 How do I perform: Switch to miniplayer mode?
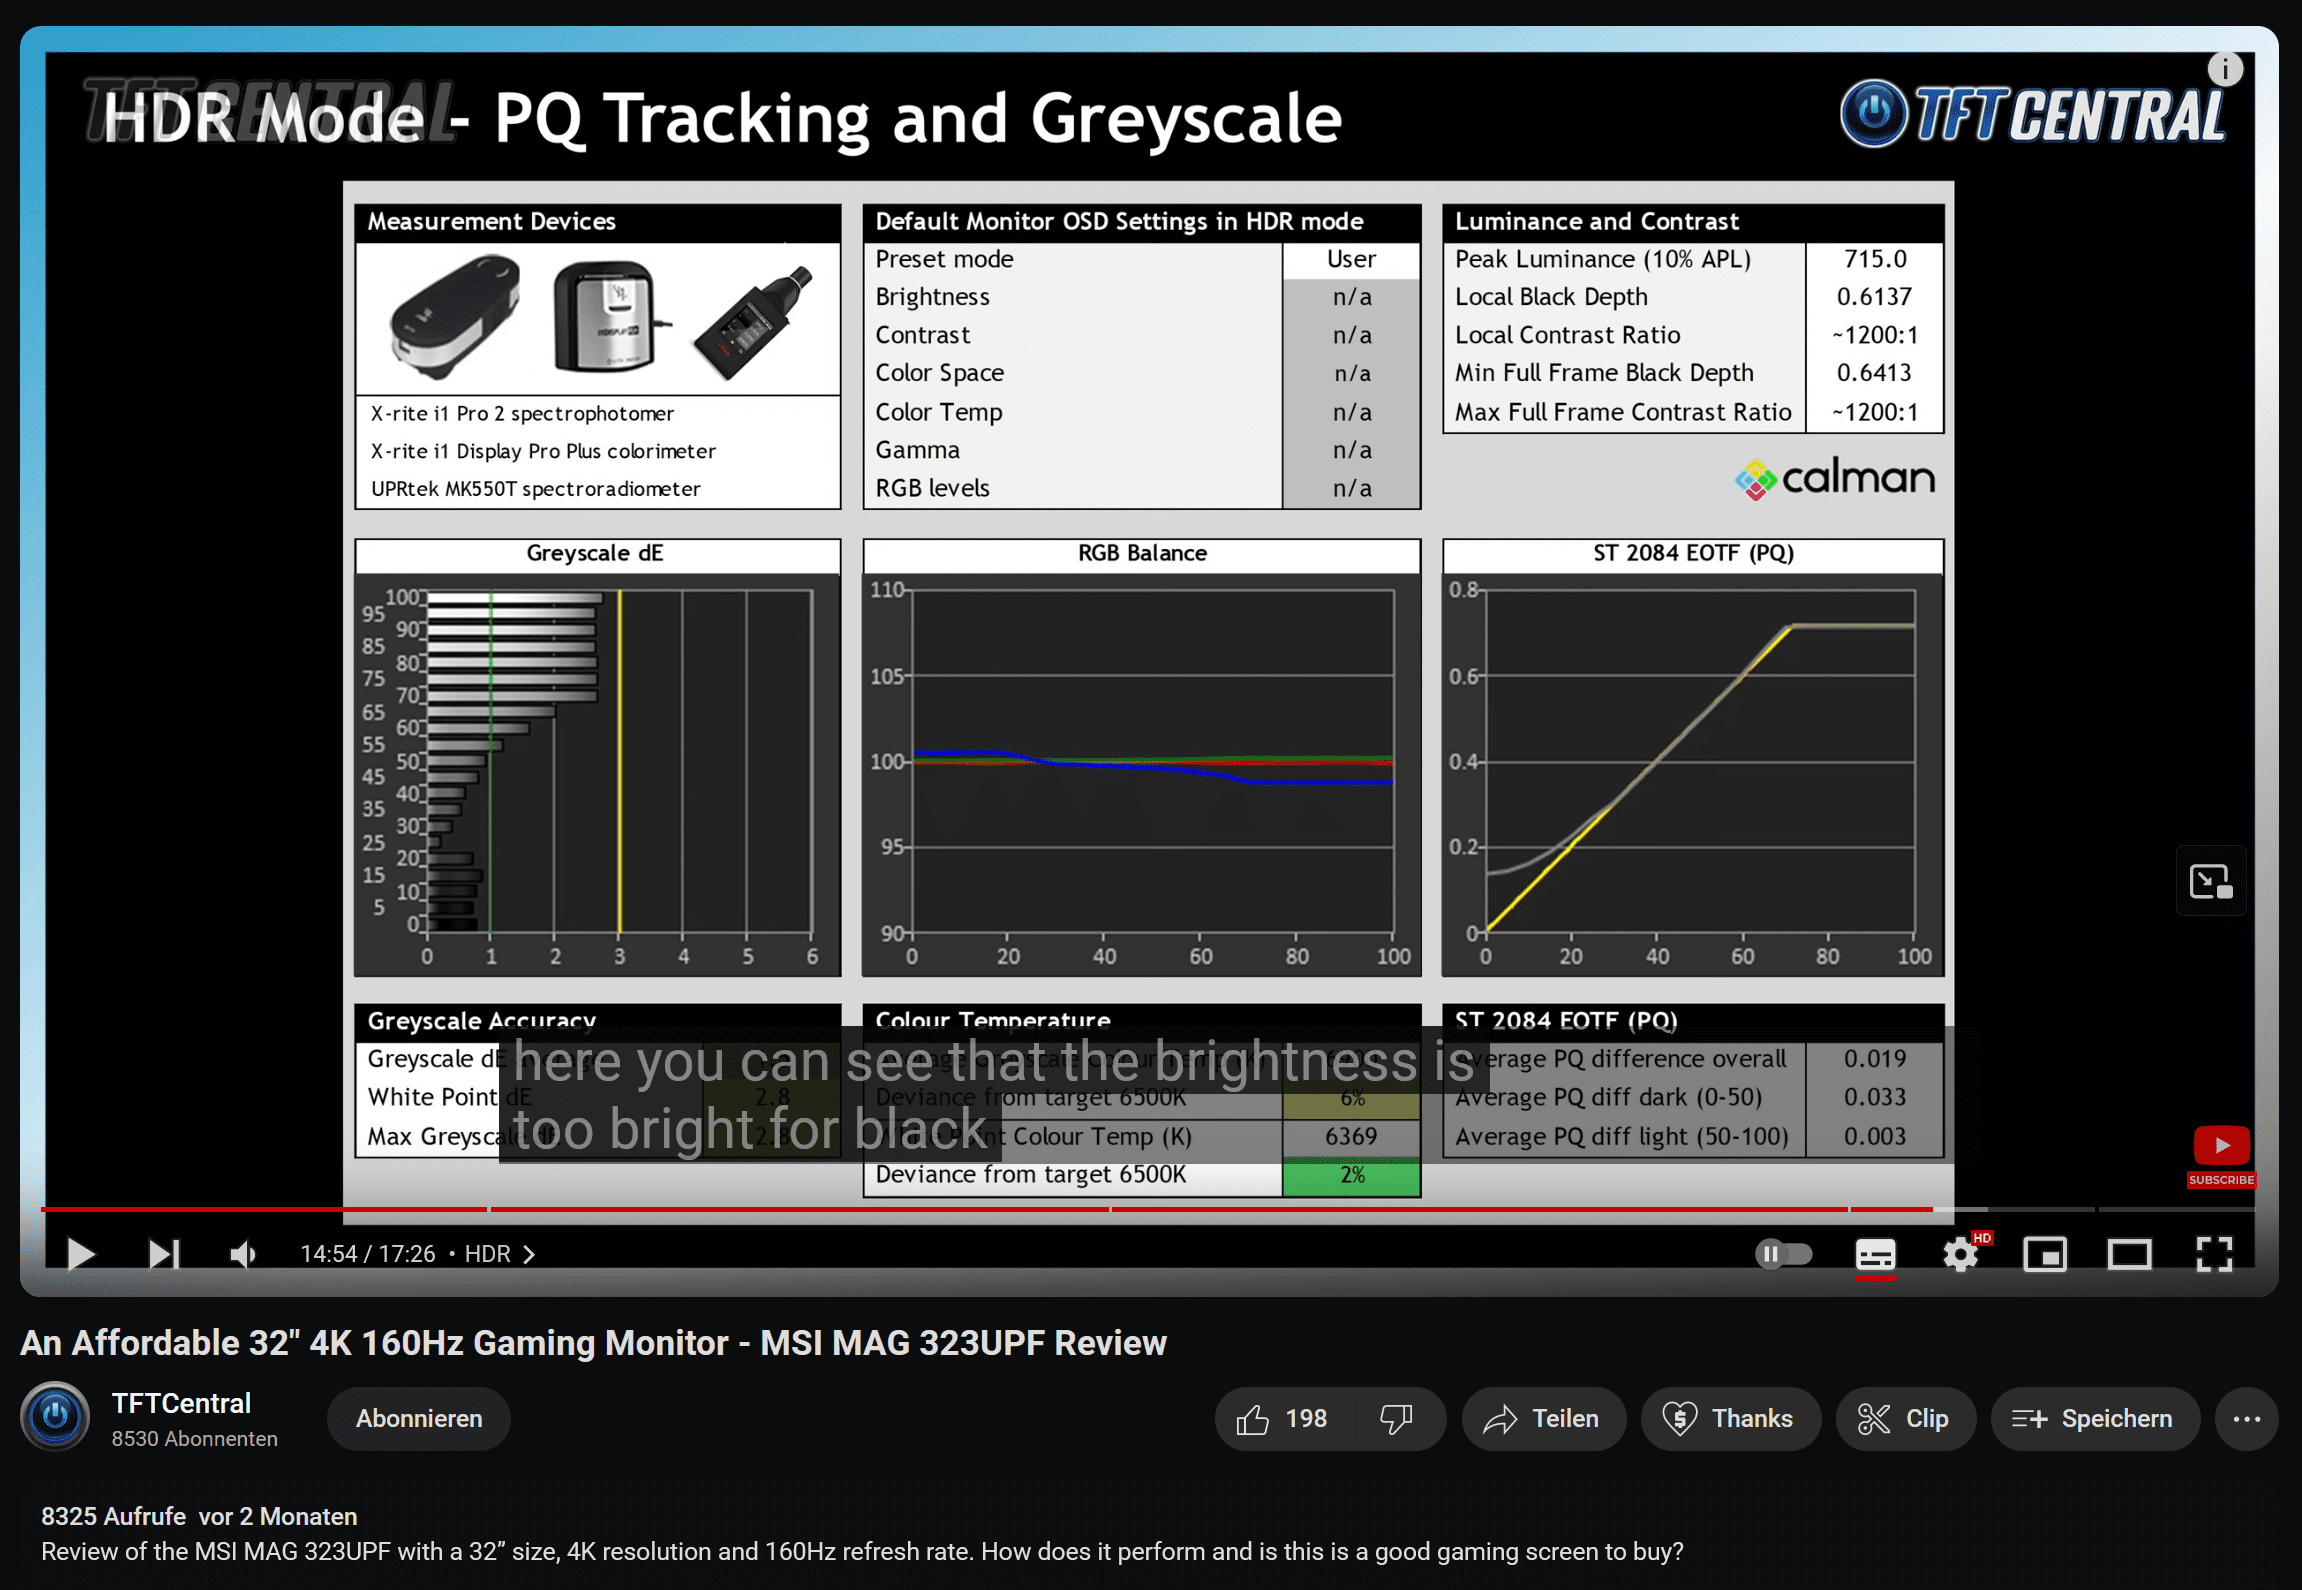2045,1254
